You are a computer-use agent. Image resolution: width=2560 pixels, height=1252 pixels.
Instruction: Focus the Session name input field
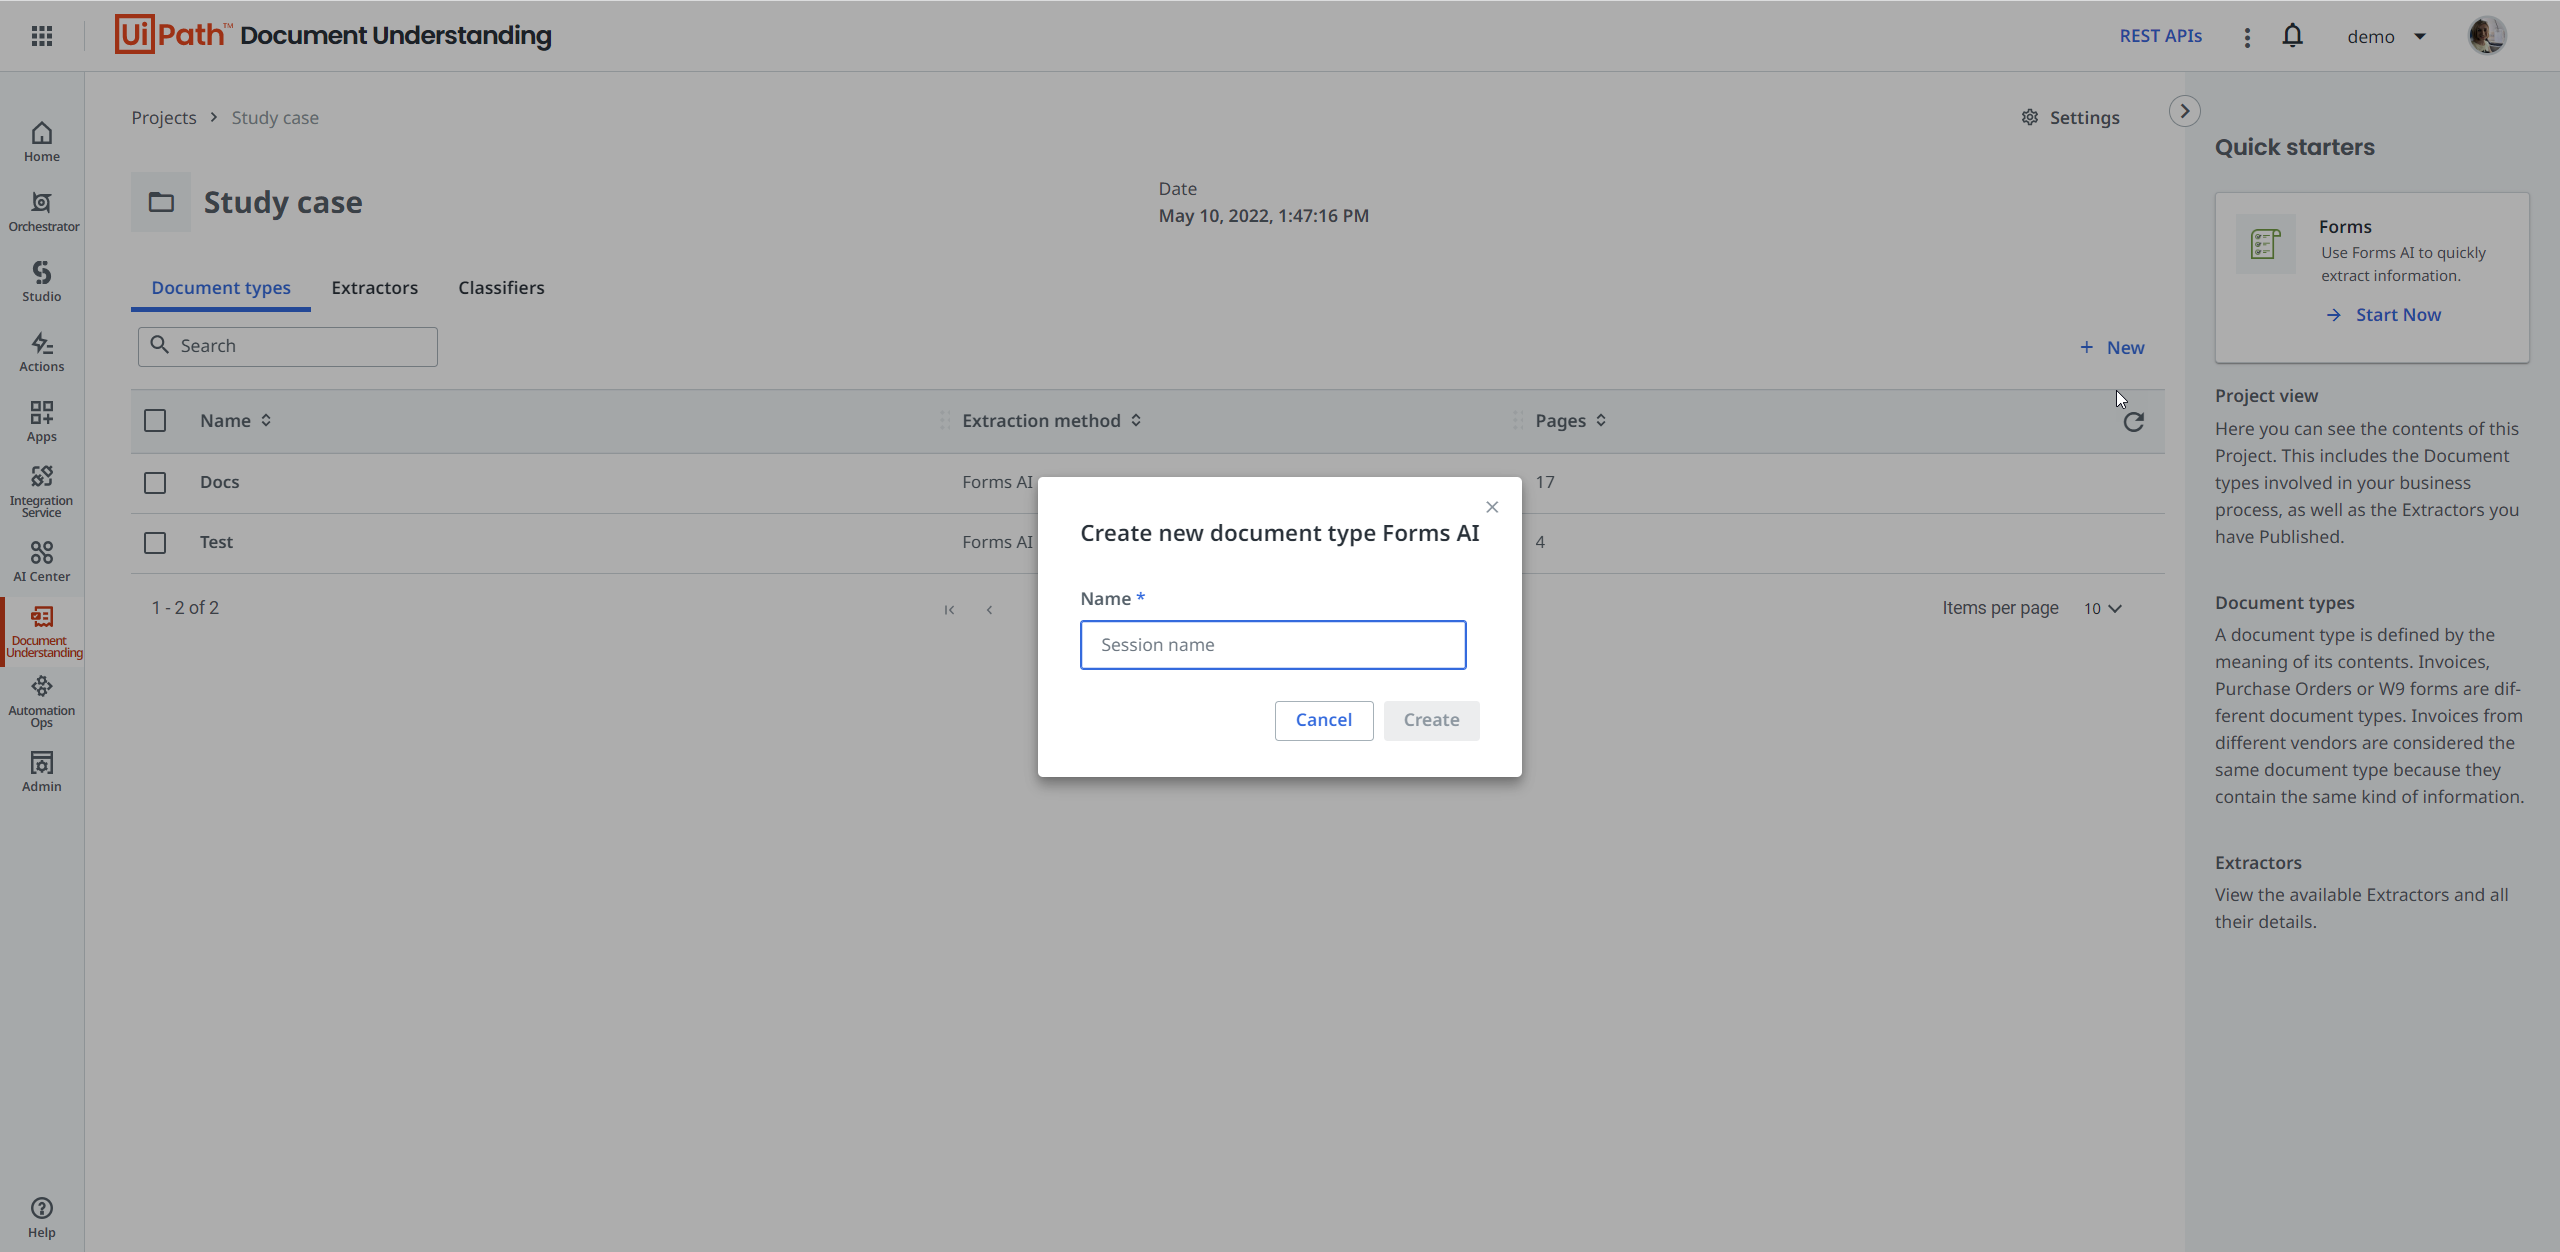pyautogui.click(x=1273, y=645)
